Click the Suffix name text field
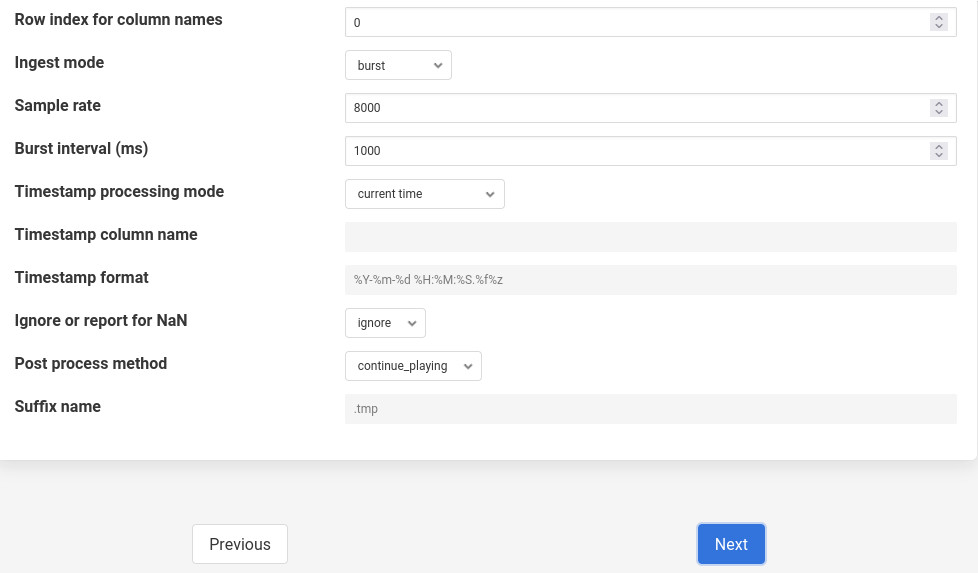The height and width of the screenshot is (573, 978). tap(650, 409)
